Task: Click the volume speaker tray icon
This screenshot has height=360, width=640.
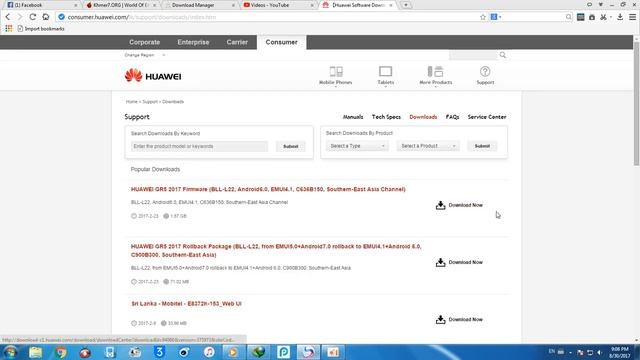Action: (x=599, y=352)
